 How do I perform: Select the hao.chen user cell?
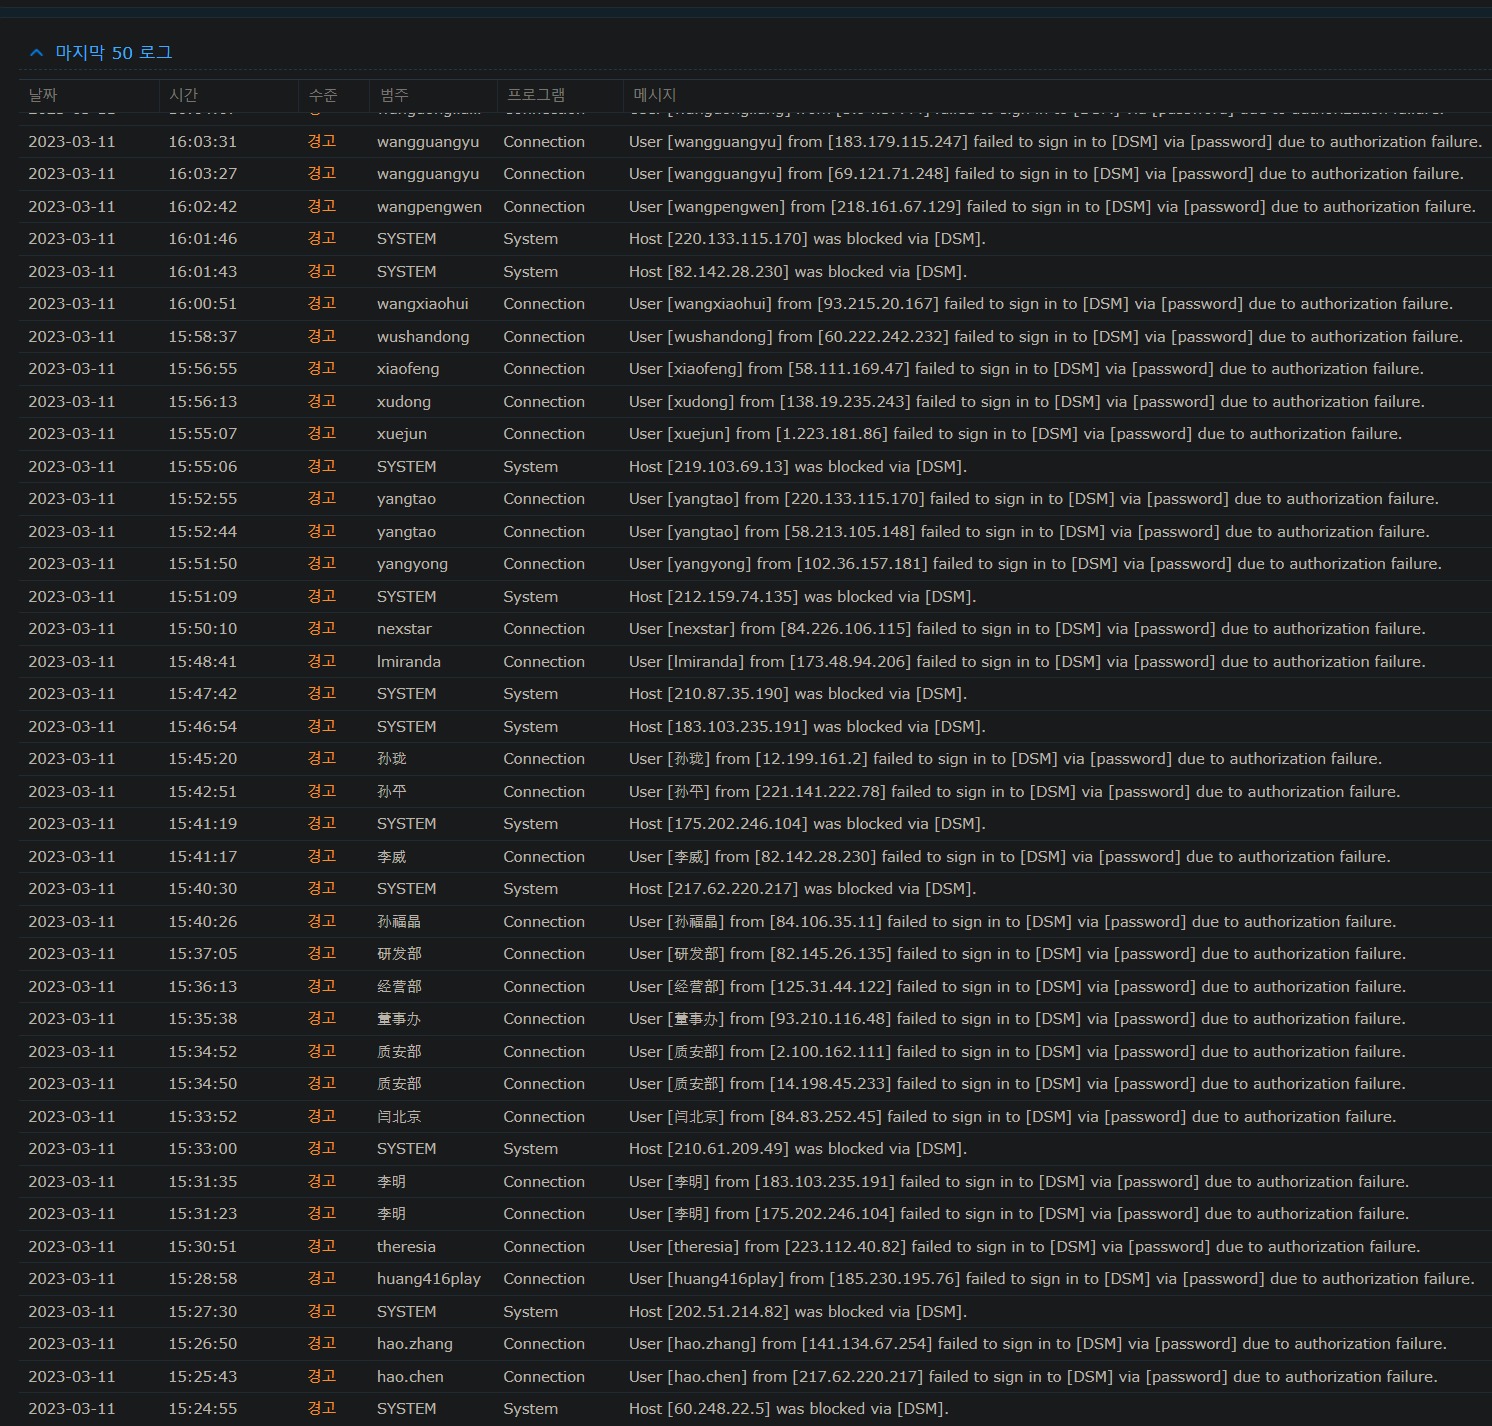point(410,1377)
